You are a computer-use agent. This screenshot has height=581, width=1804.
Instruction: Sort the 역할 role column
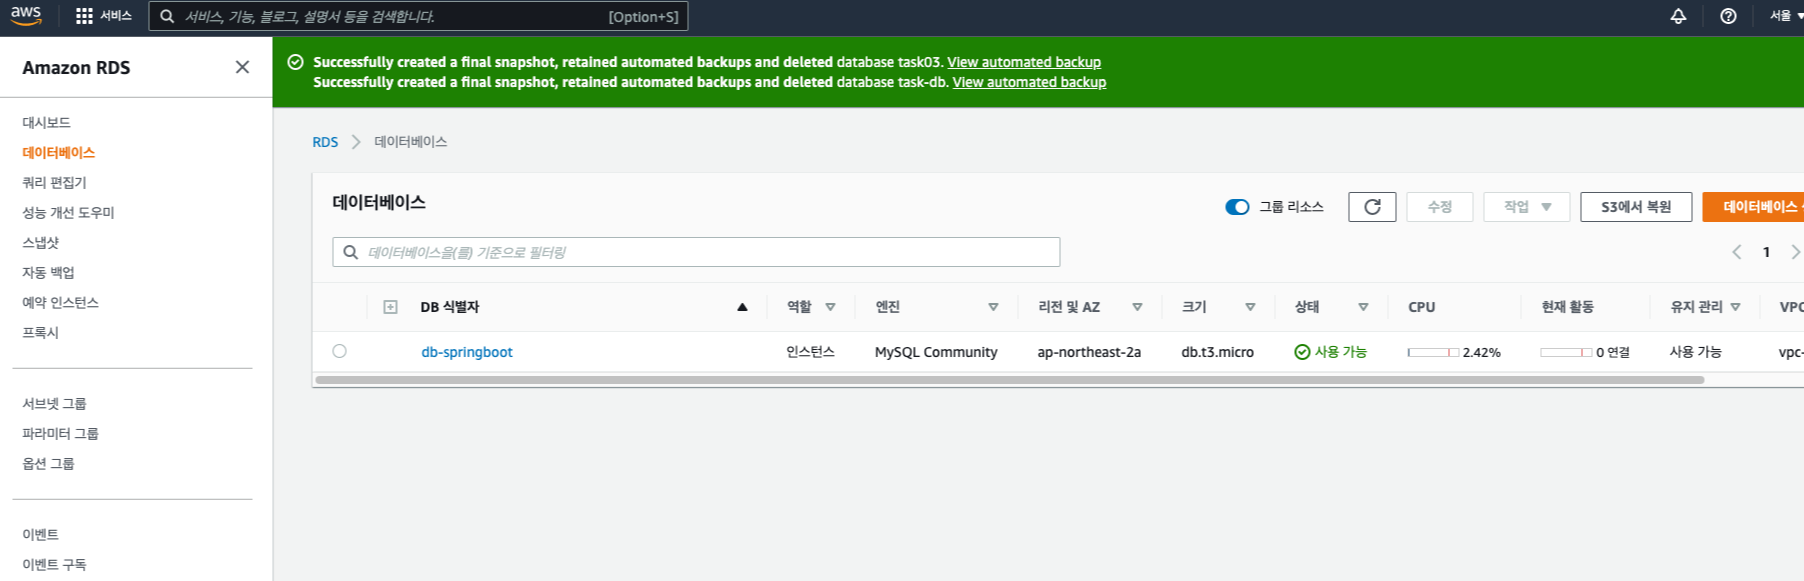(830, 307)
